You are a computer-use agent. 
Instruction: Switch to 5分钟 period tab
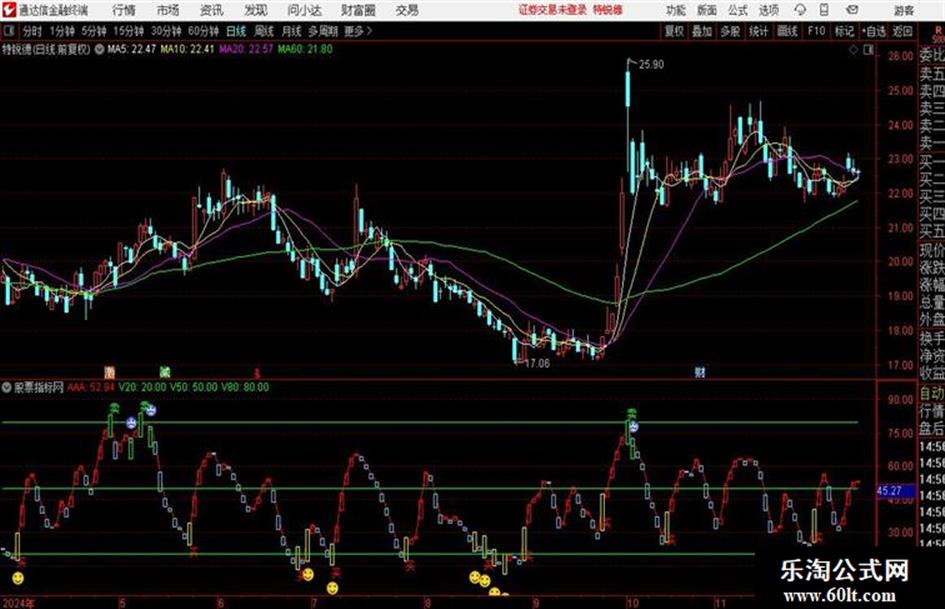(x=93, y=31)
